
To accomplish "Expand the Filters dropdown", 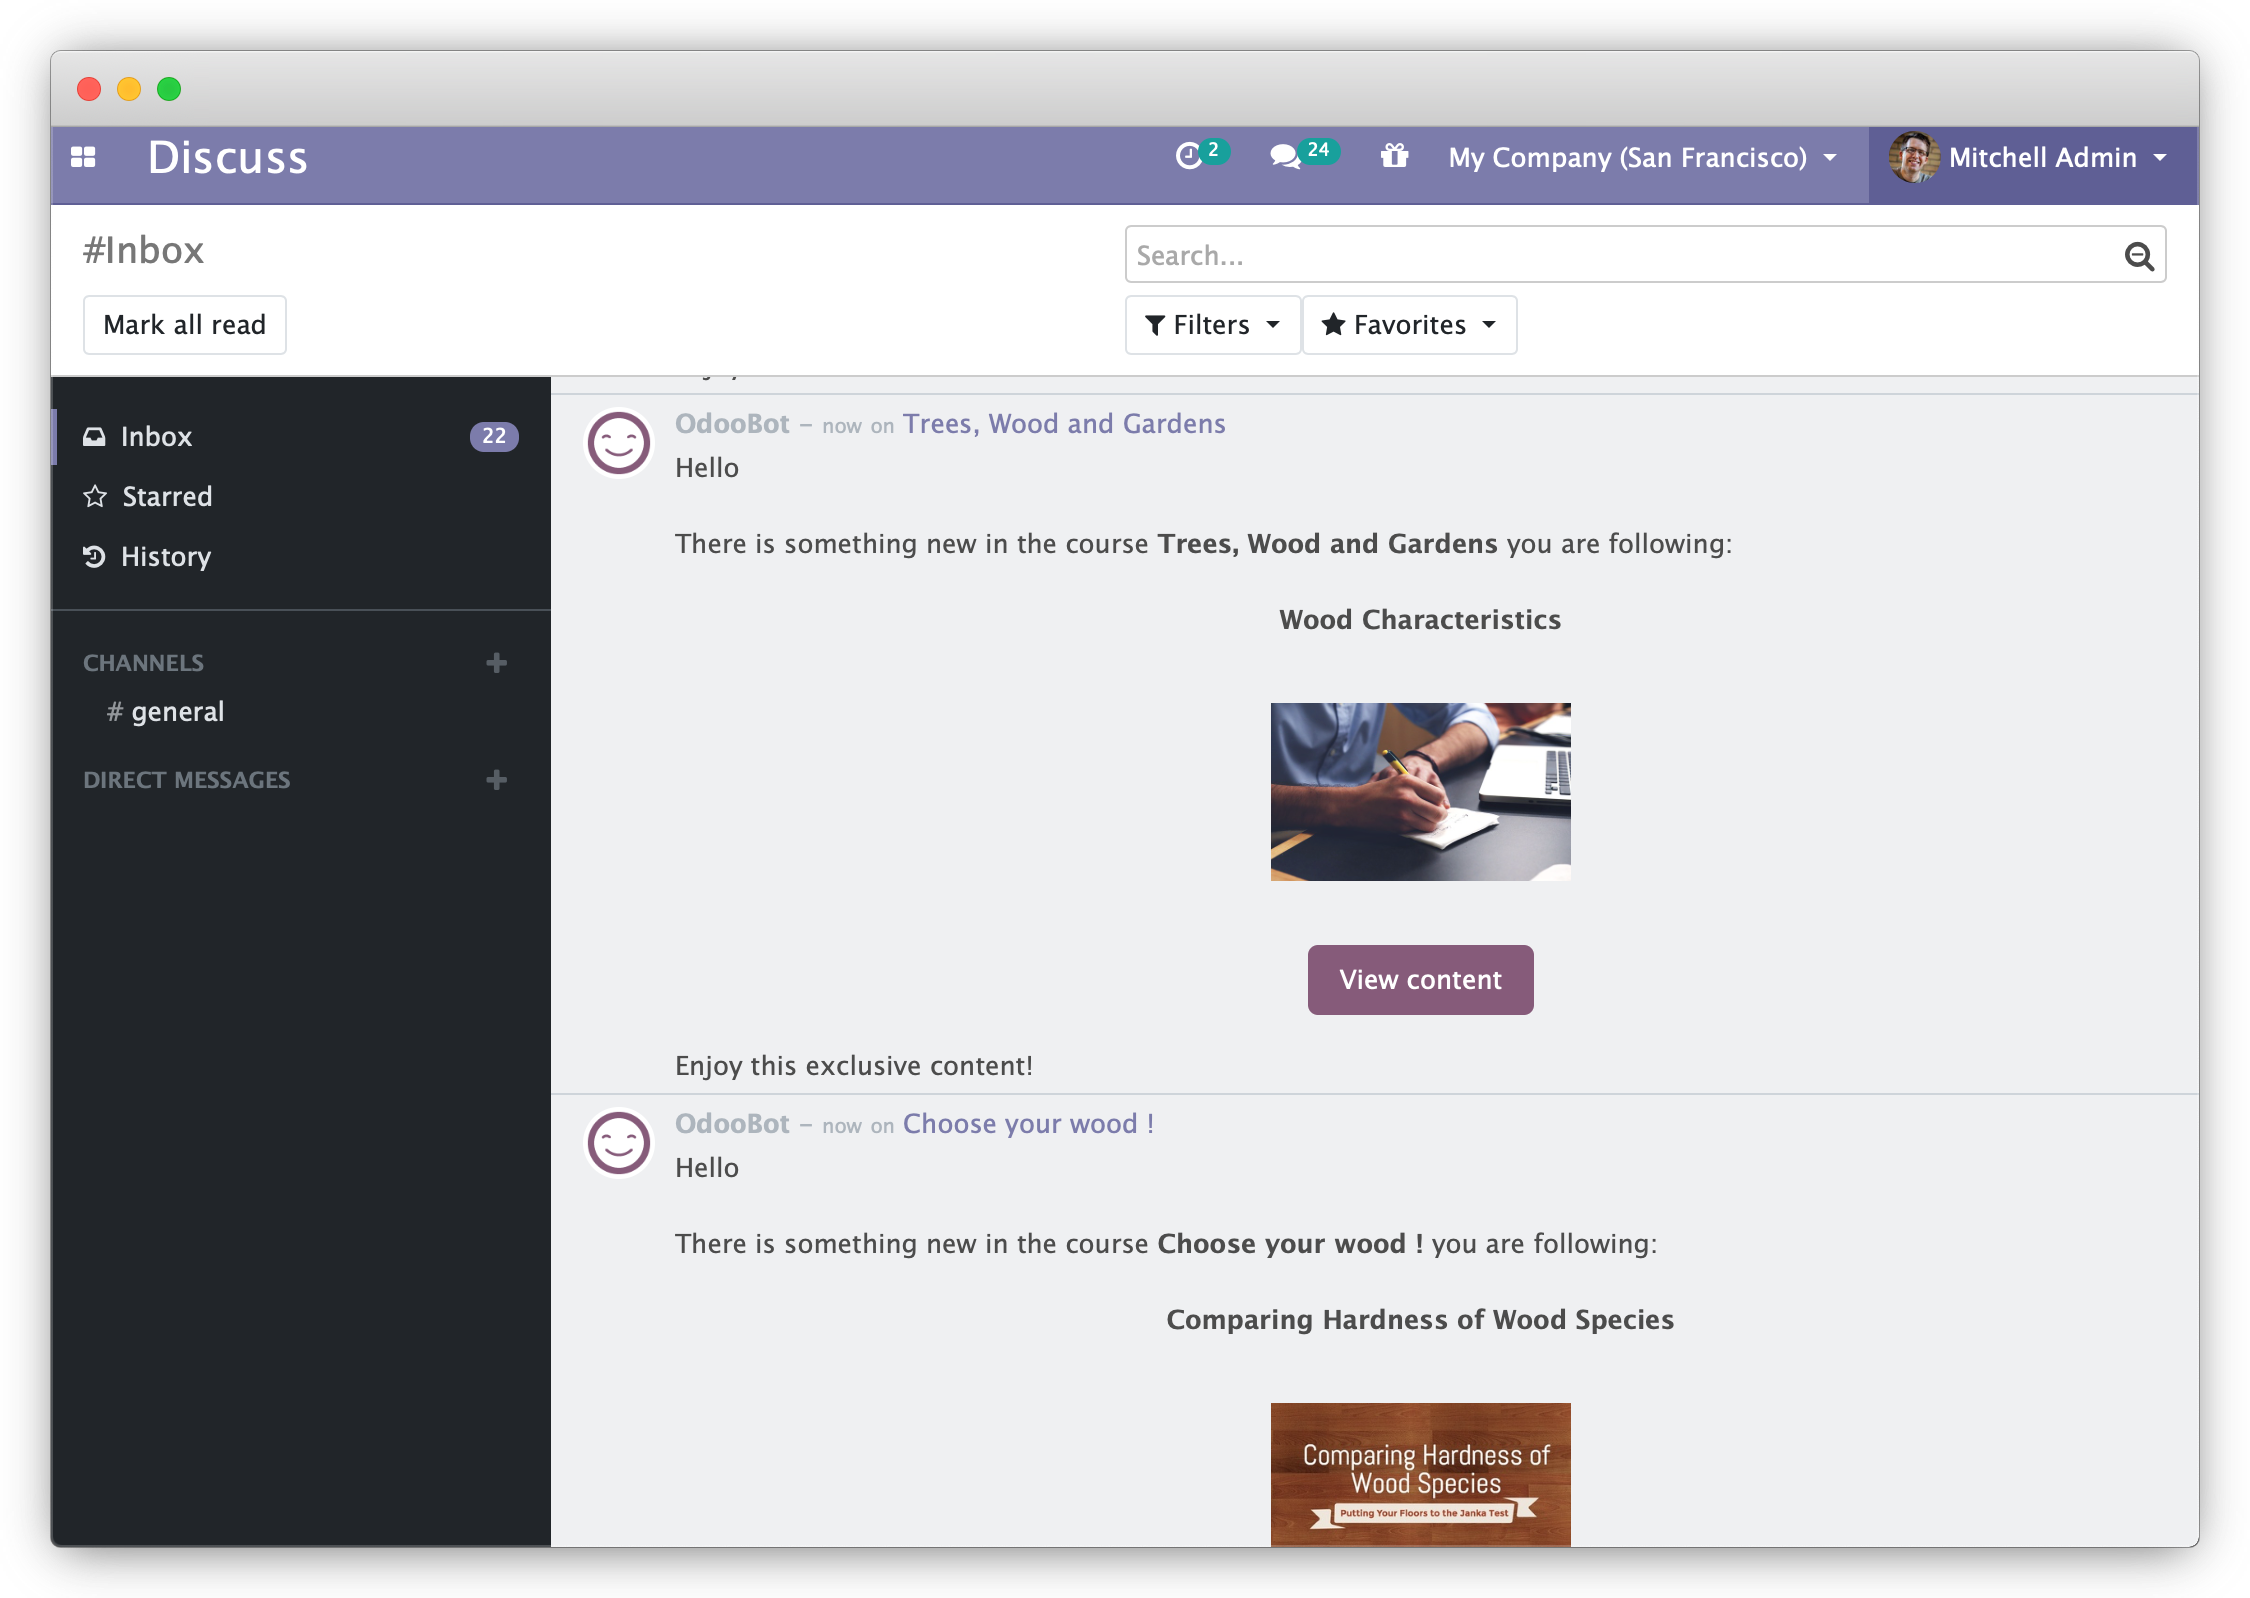I will pos(1212,325).
